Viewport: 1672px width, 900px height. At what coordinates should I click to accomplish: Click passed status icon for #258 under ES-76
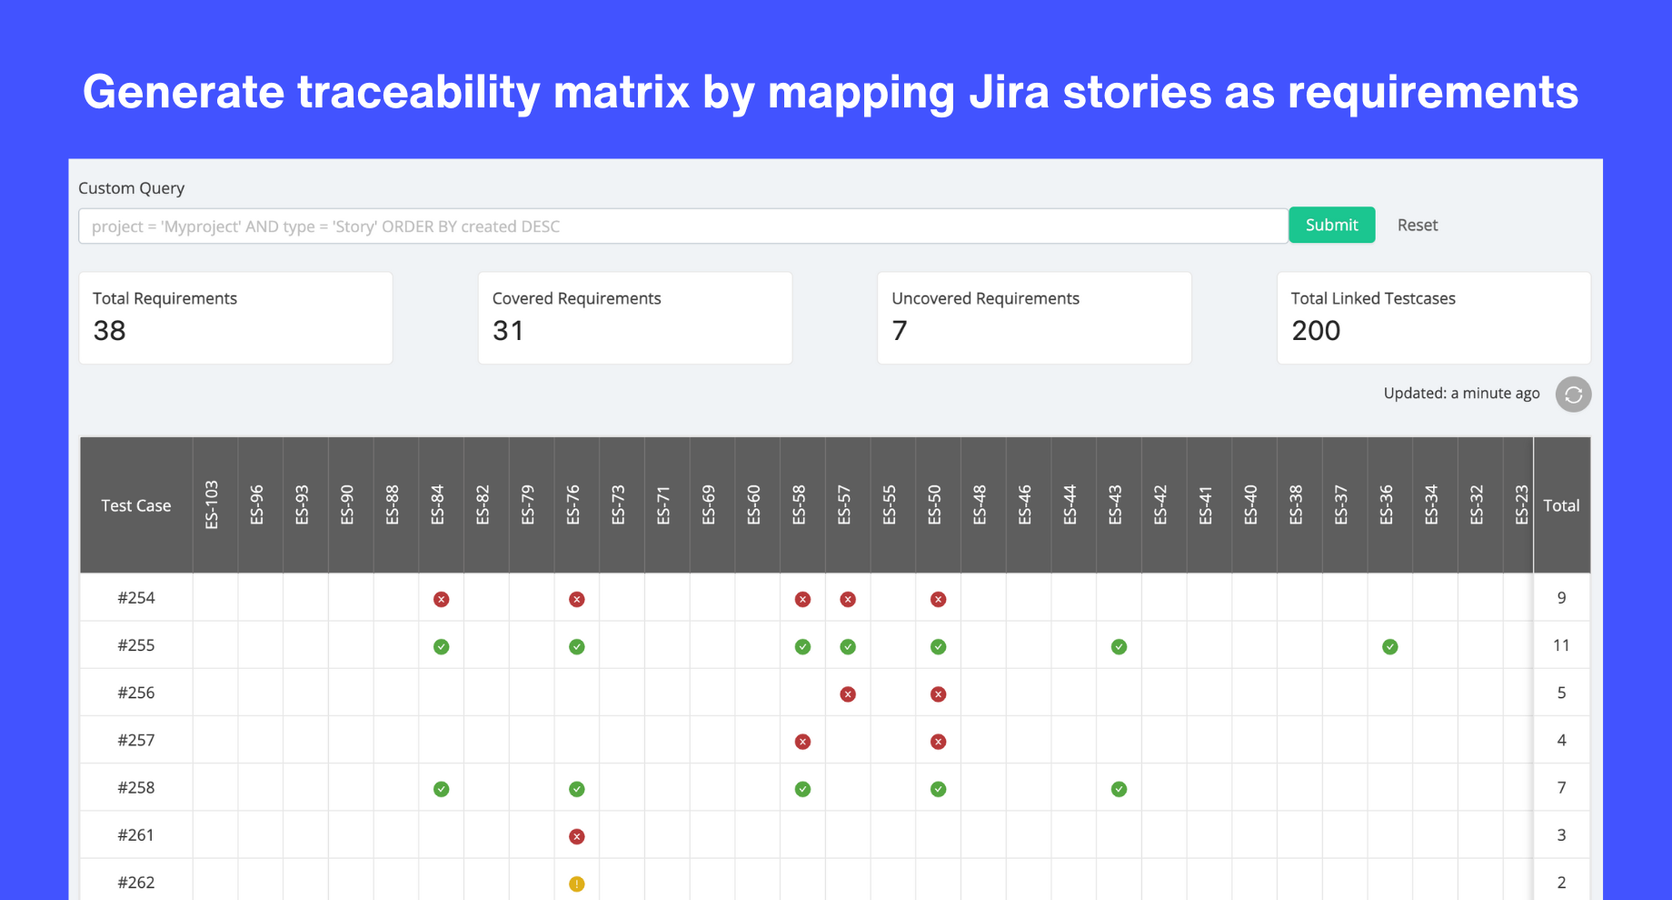[x=577, y=789]
